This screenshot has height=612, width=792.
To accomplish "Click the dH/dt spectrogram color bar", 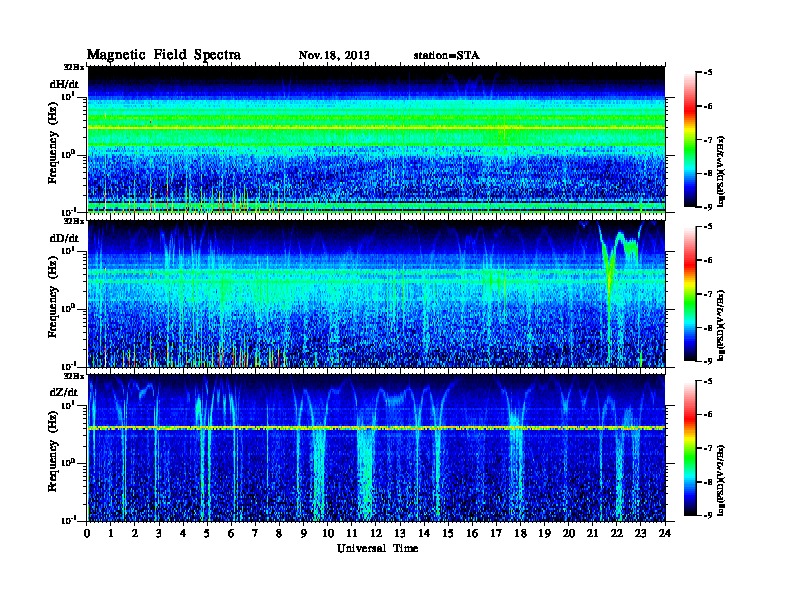I will coord(690,140).
